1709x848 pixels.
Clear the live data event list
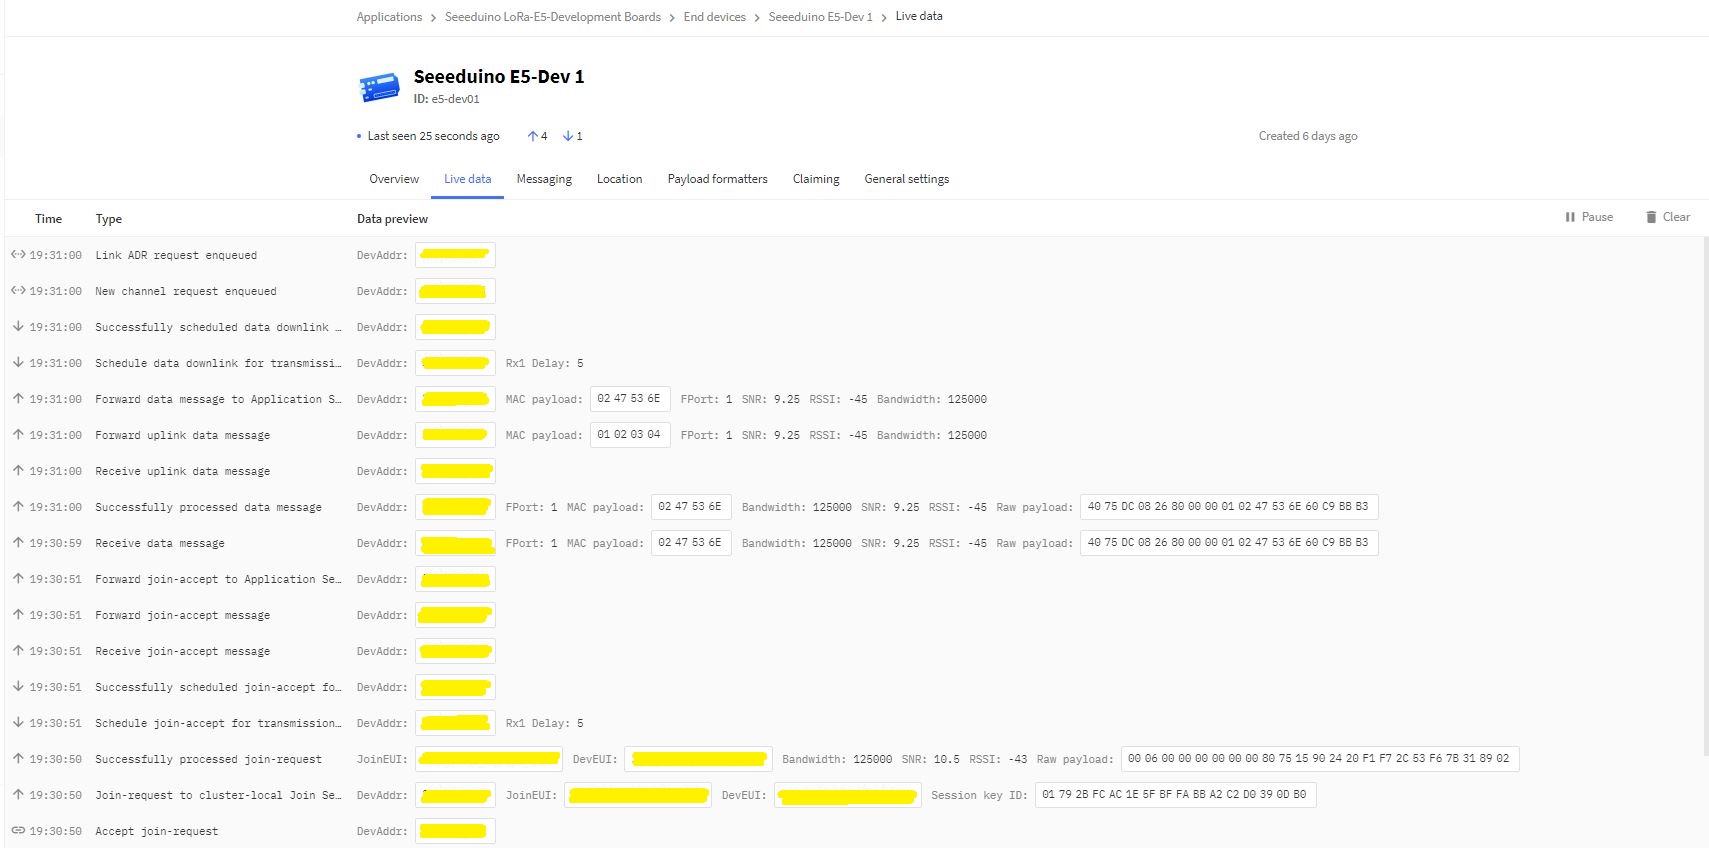tap(1667, 217)
